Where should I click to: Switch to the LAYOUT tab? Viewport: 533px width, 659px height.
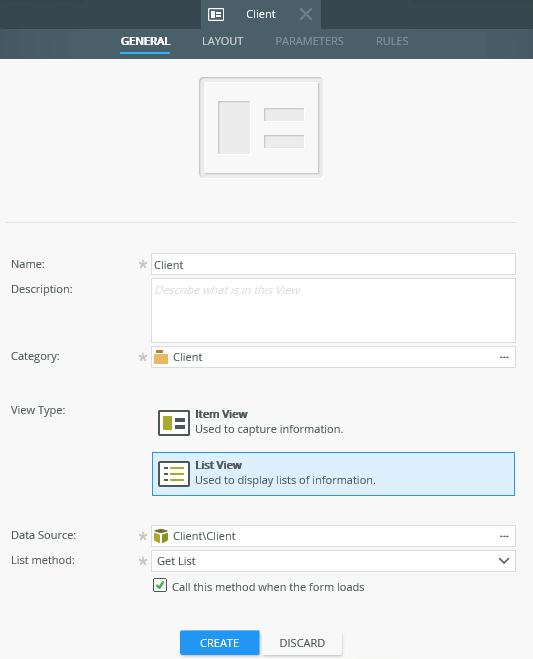tap(222, 41)
